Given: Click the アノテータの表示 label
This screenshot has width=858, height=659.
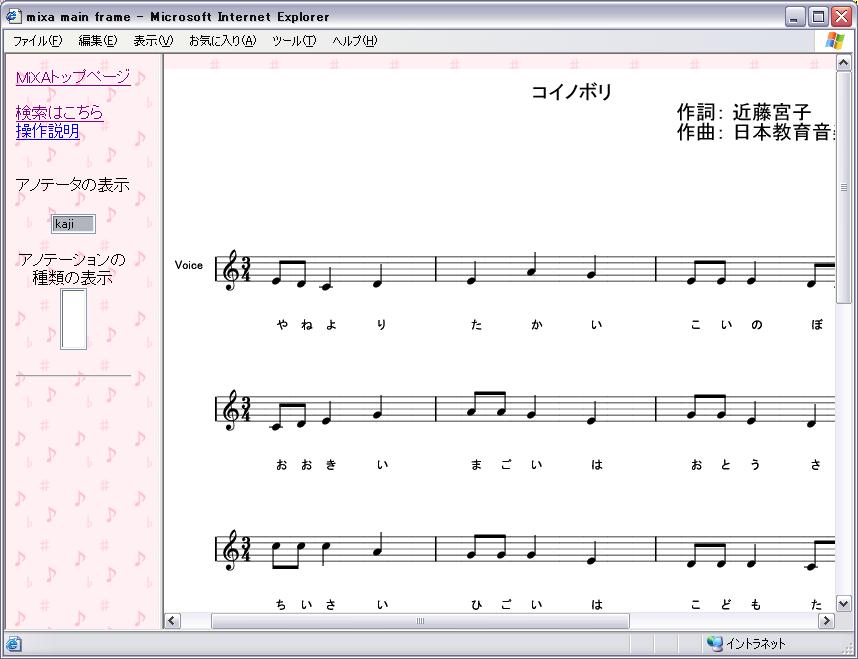Looking at the screenshot, I should pos(73,185).
